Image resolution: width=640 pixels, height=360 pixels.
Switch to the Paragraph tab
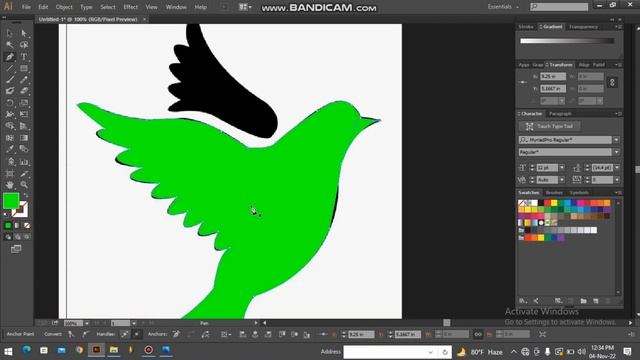pyautogui.click(x=560, y=114)
